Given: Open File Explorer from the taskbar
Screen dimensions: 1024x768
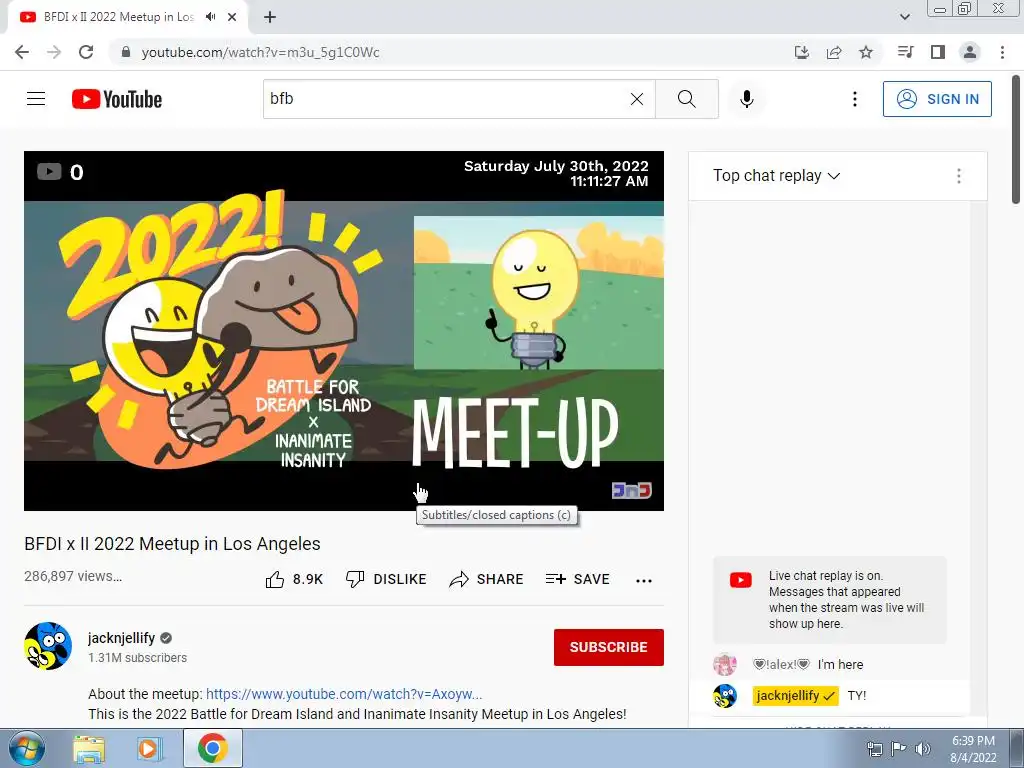Looking at the screenshot, I should (x=88, y=748).
